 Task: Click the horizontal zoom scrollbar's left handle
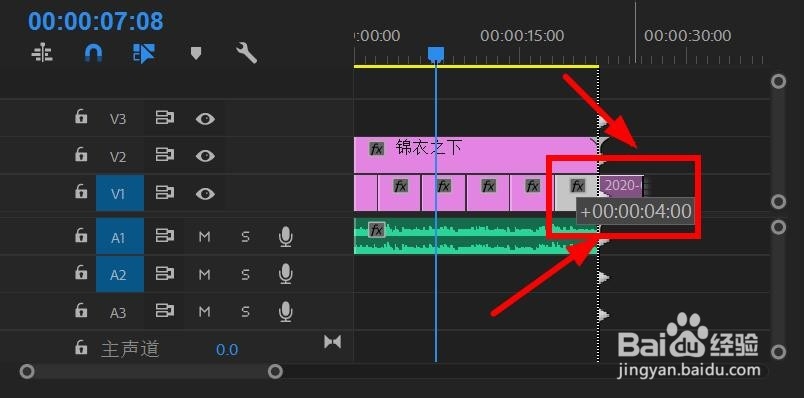click(27, 371)
